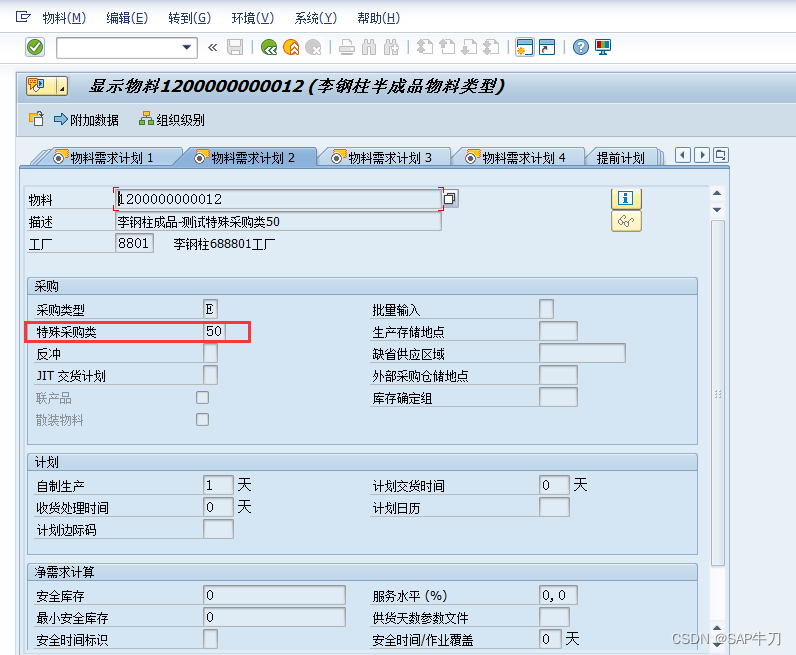
Task: Click the Save diskette icon
Action: pyautogui.click(x=235, y=48)
